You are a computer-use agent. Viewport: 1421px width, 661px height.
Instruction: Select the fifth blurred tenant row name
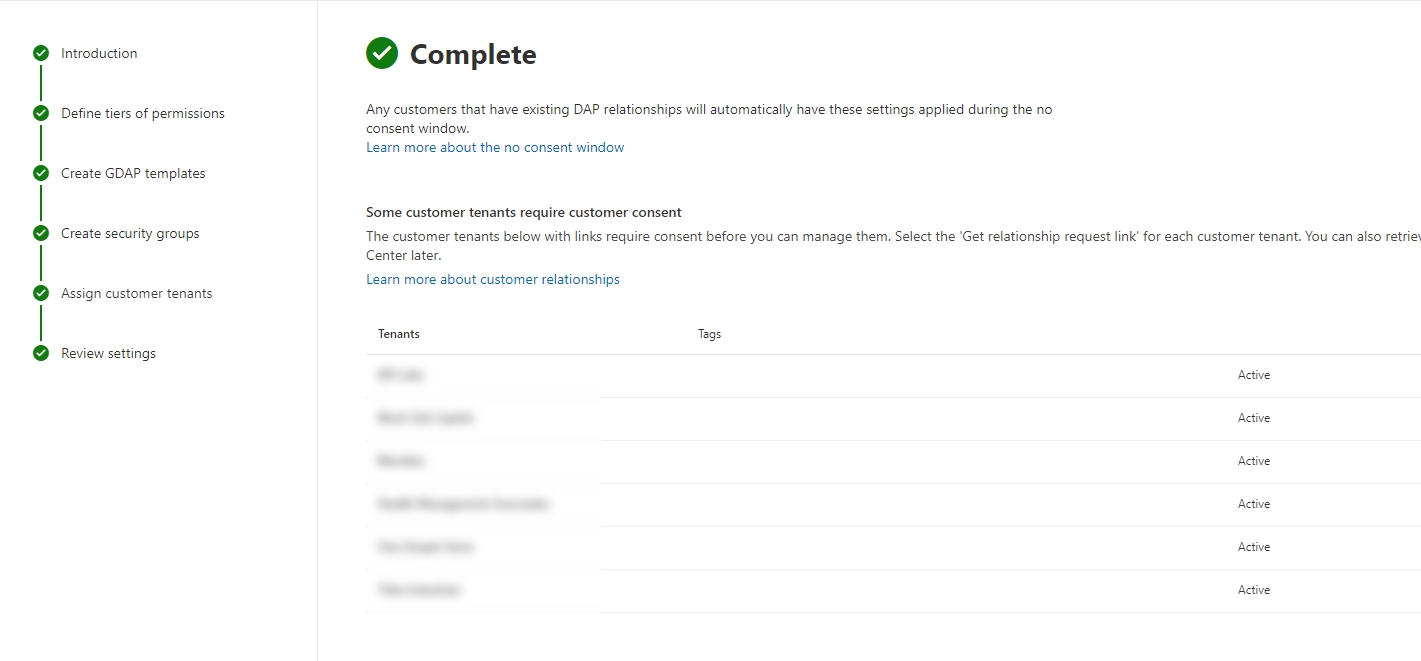pyautogui.click(x=426, y=547)
